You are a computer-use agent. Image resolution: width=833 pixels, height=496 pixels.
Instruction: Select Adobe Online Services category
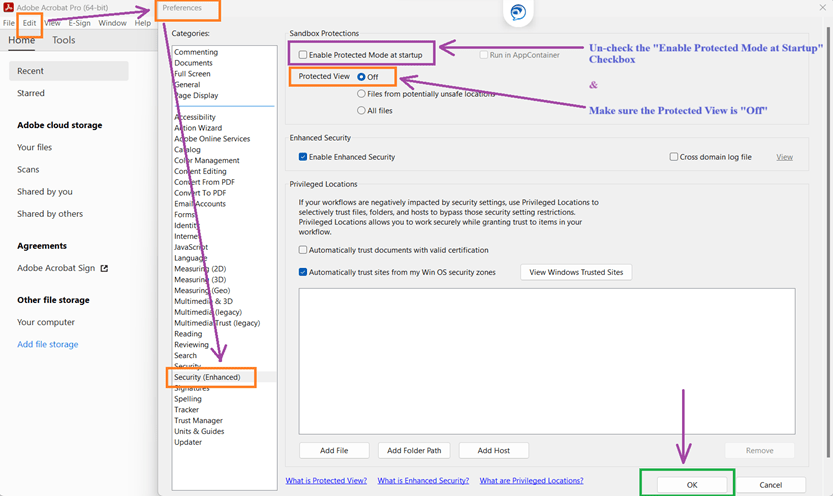coord(212,139)
